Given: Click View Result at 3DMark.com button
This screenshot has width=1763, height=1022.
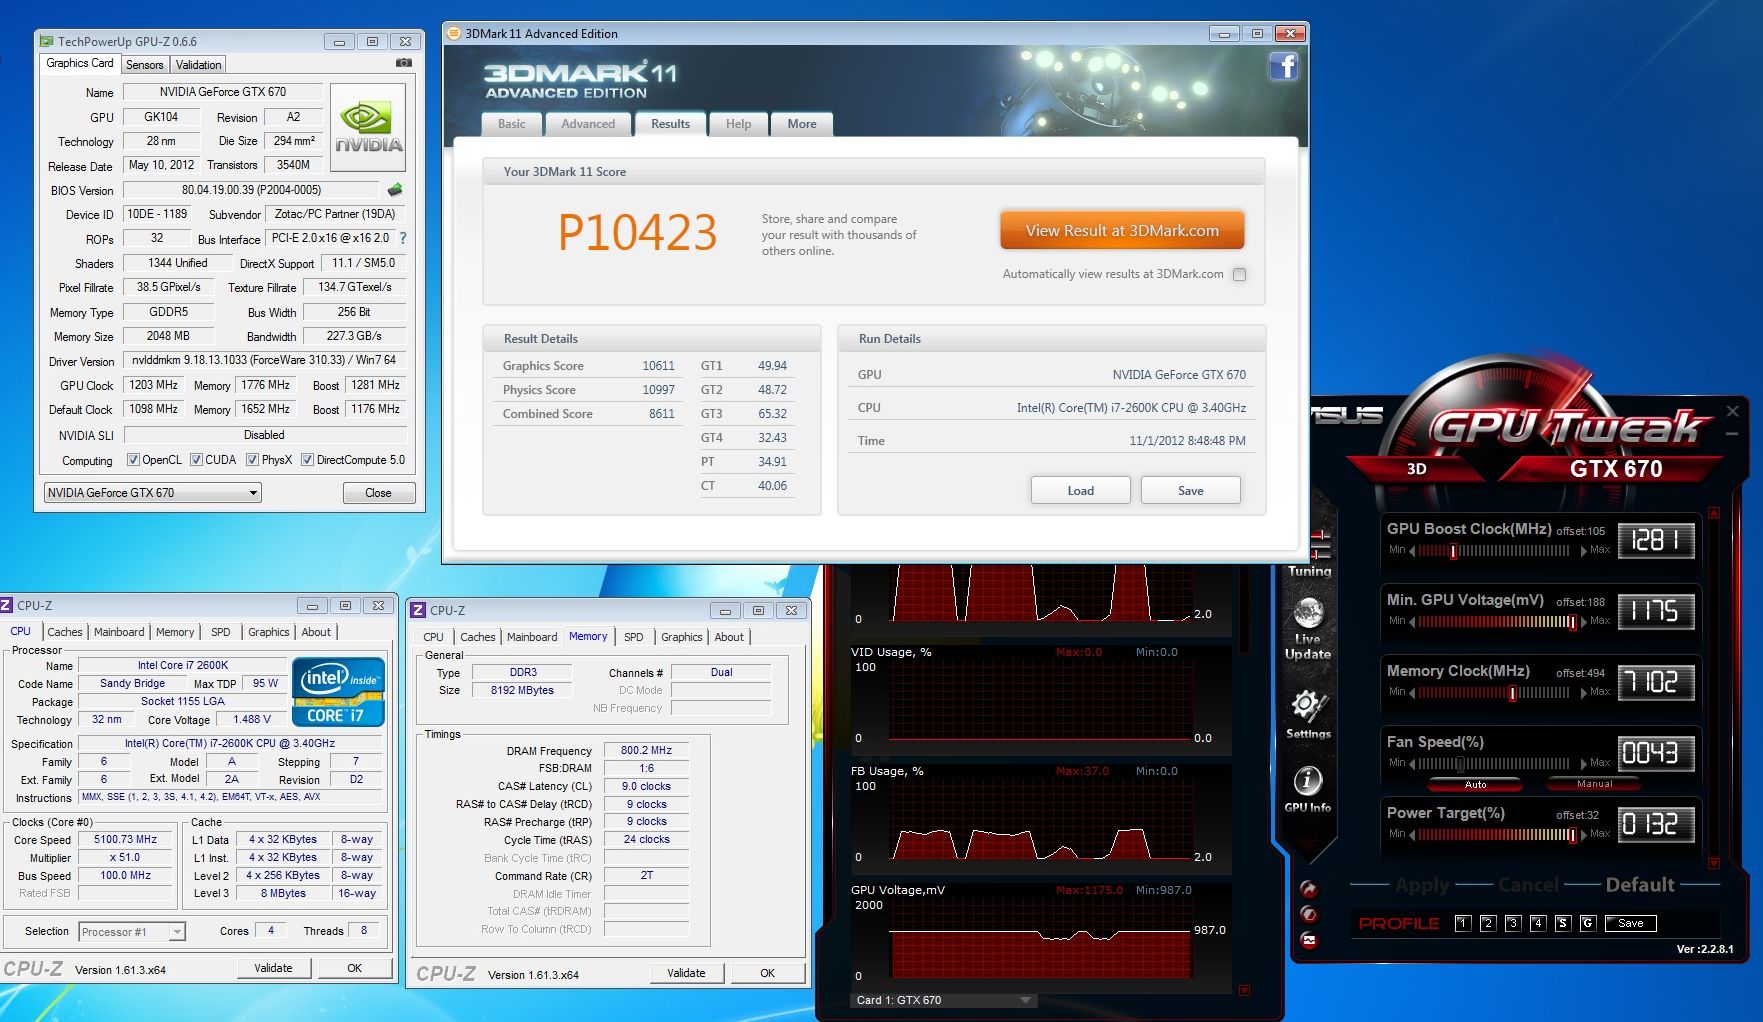Looking at the screenshot, I should 1122,231.
